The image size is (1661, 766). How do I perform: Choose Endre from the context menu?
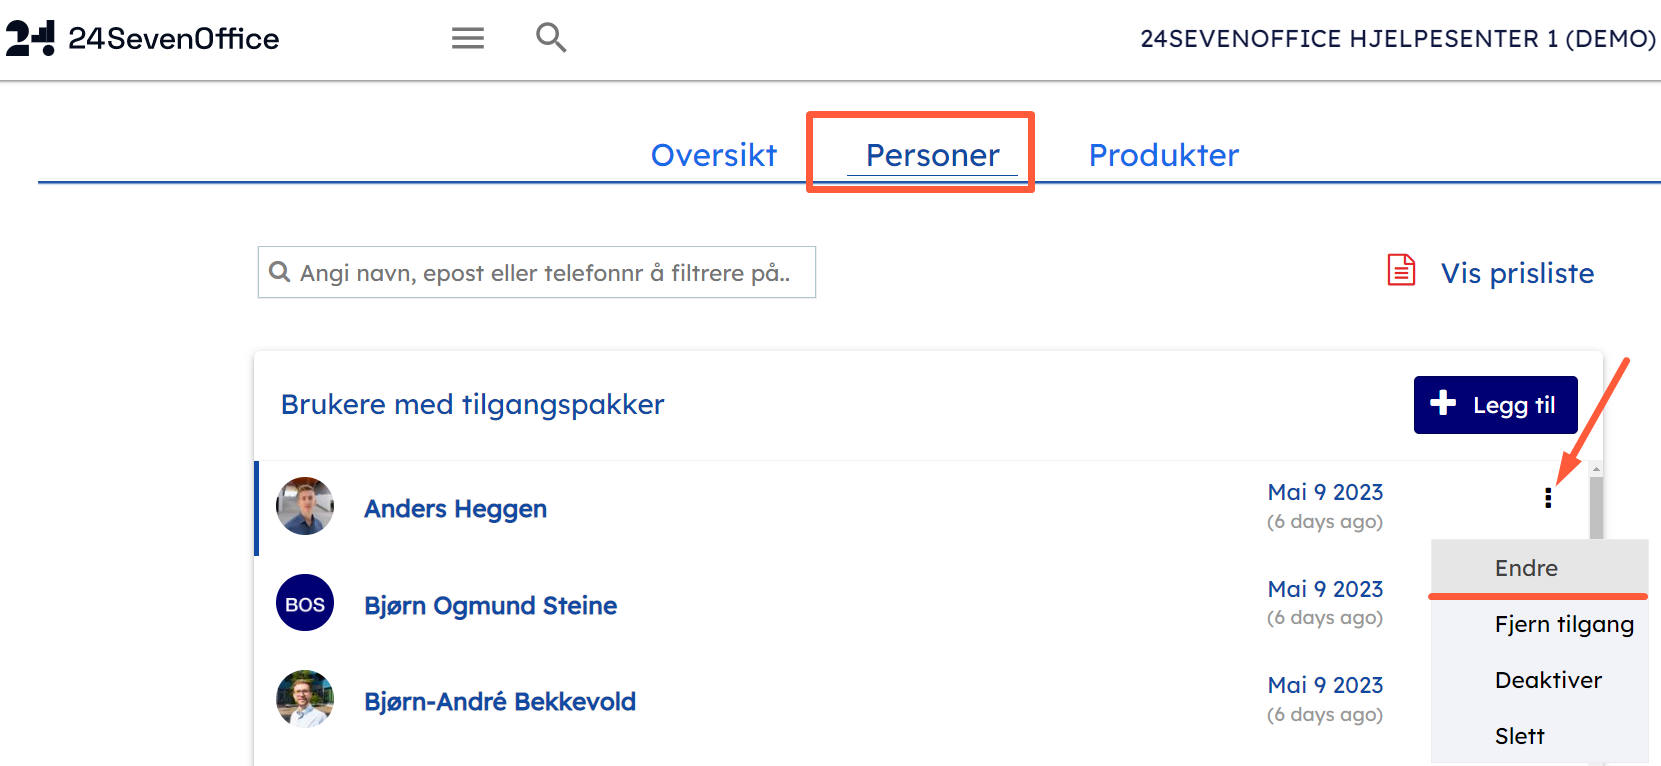[x=1526, y=568]
